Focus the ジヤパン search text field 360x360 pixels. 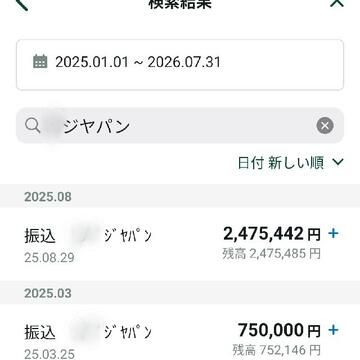point(180,125)
